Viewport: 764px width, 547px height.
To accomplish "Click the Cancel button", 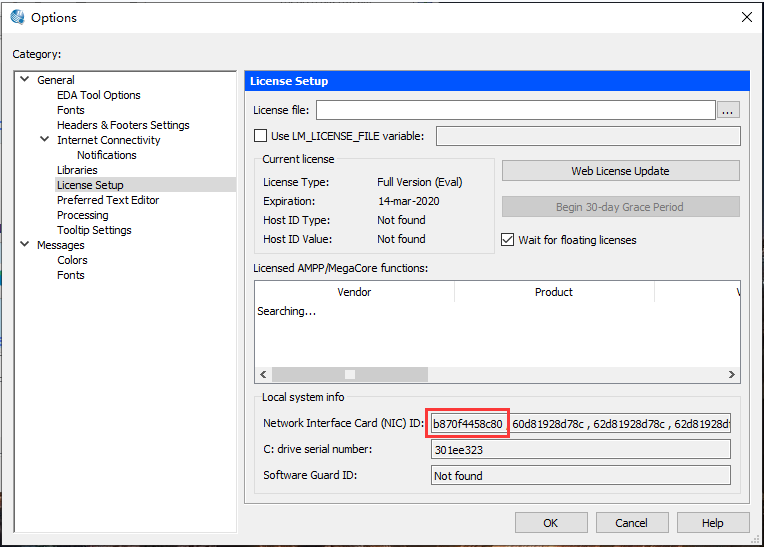I will coord(631,522).
